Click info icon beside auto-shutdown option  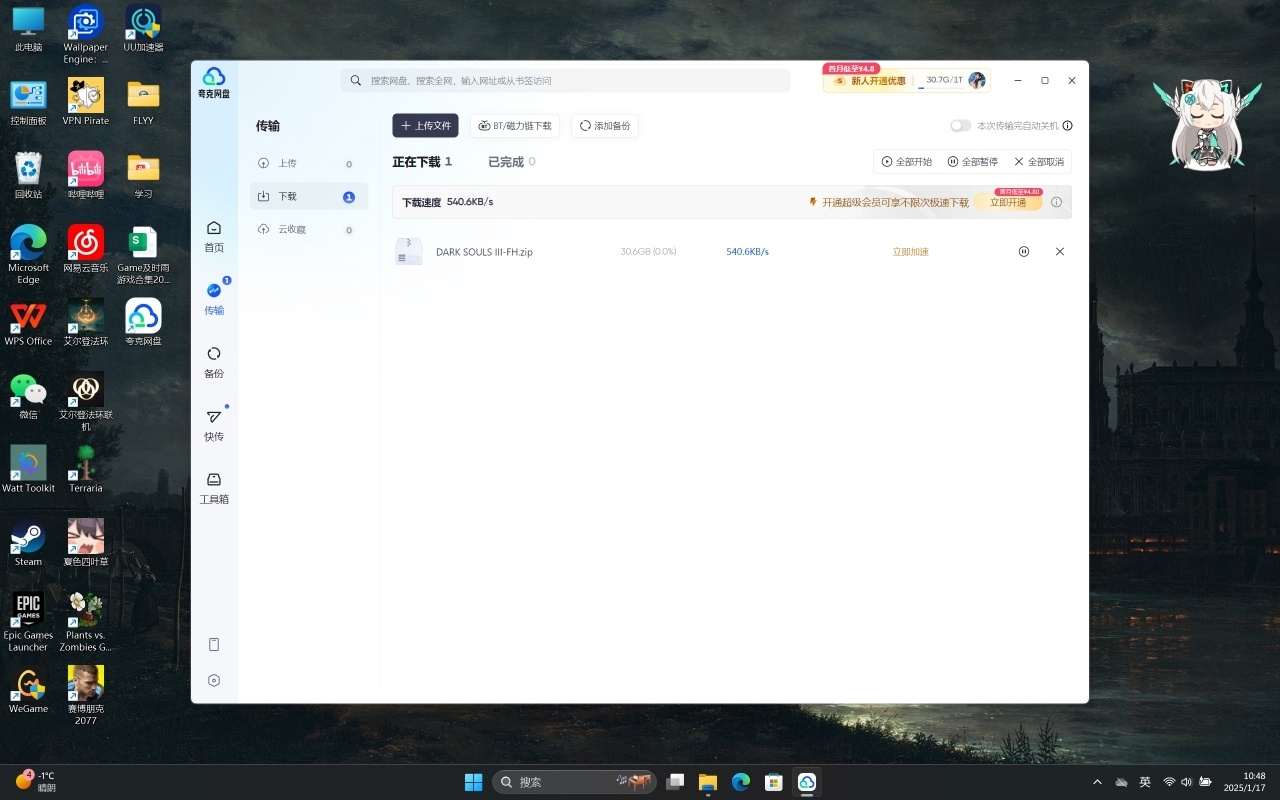click(x=1067, y=126)
